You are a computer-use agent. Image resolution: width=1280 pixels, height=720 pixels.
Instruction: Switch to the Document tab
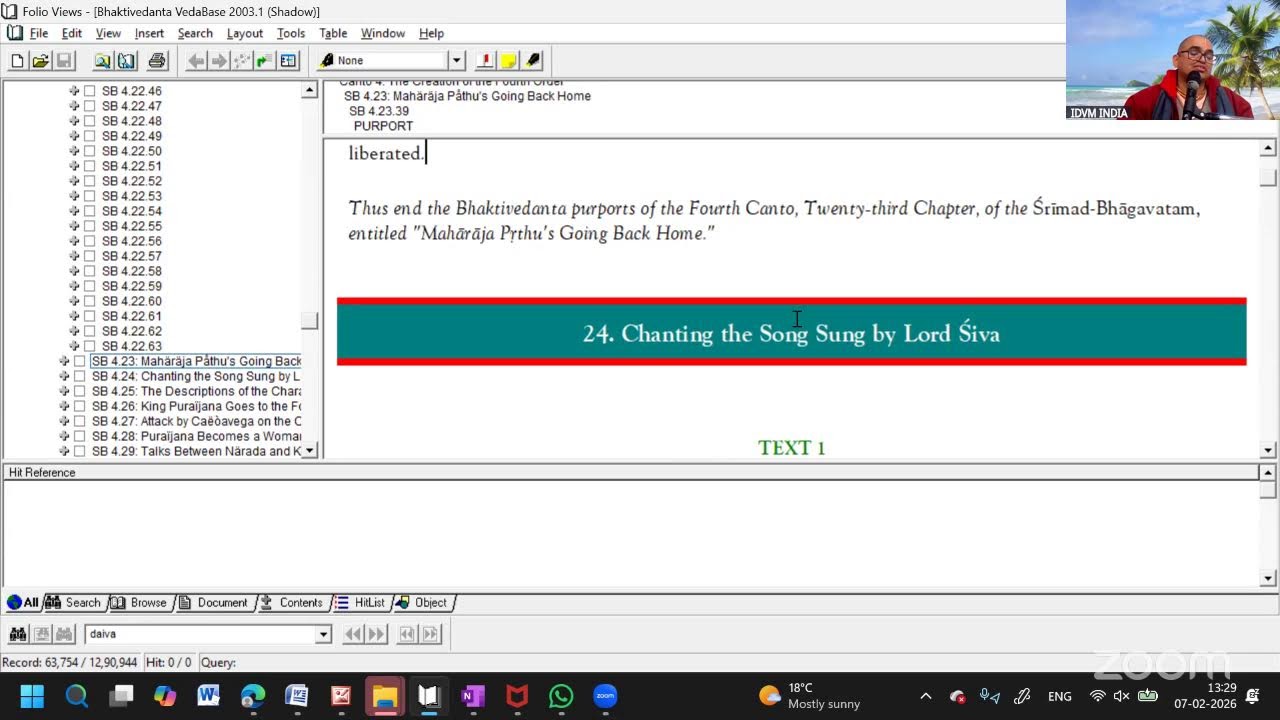tap(214, 603)
